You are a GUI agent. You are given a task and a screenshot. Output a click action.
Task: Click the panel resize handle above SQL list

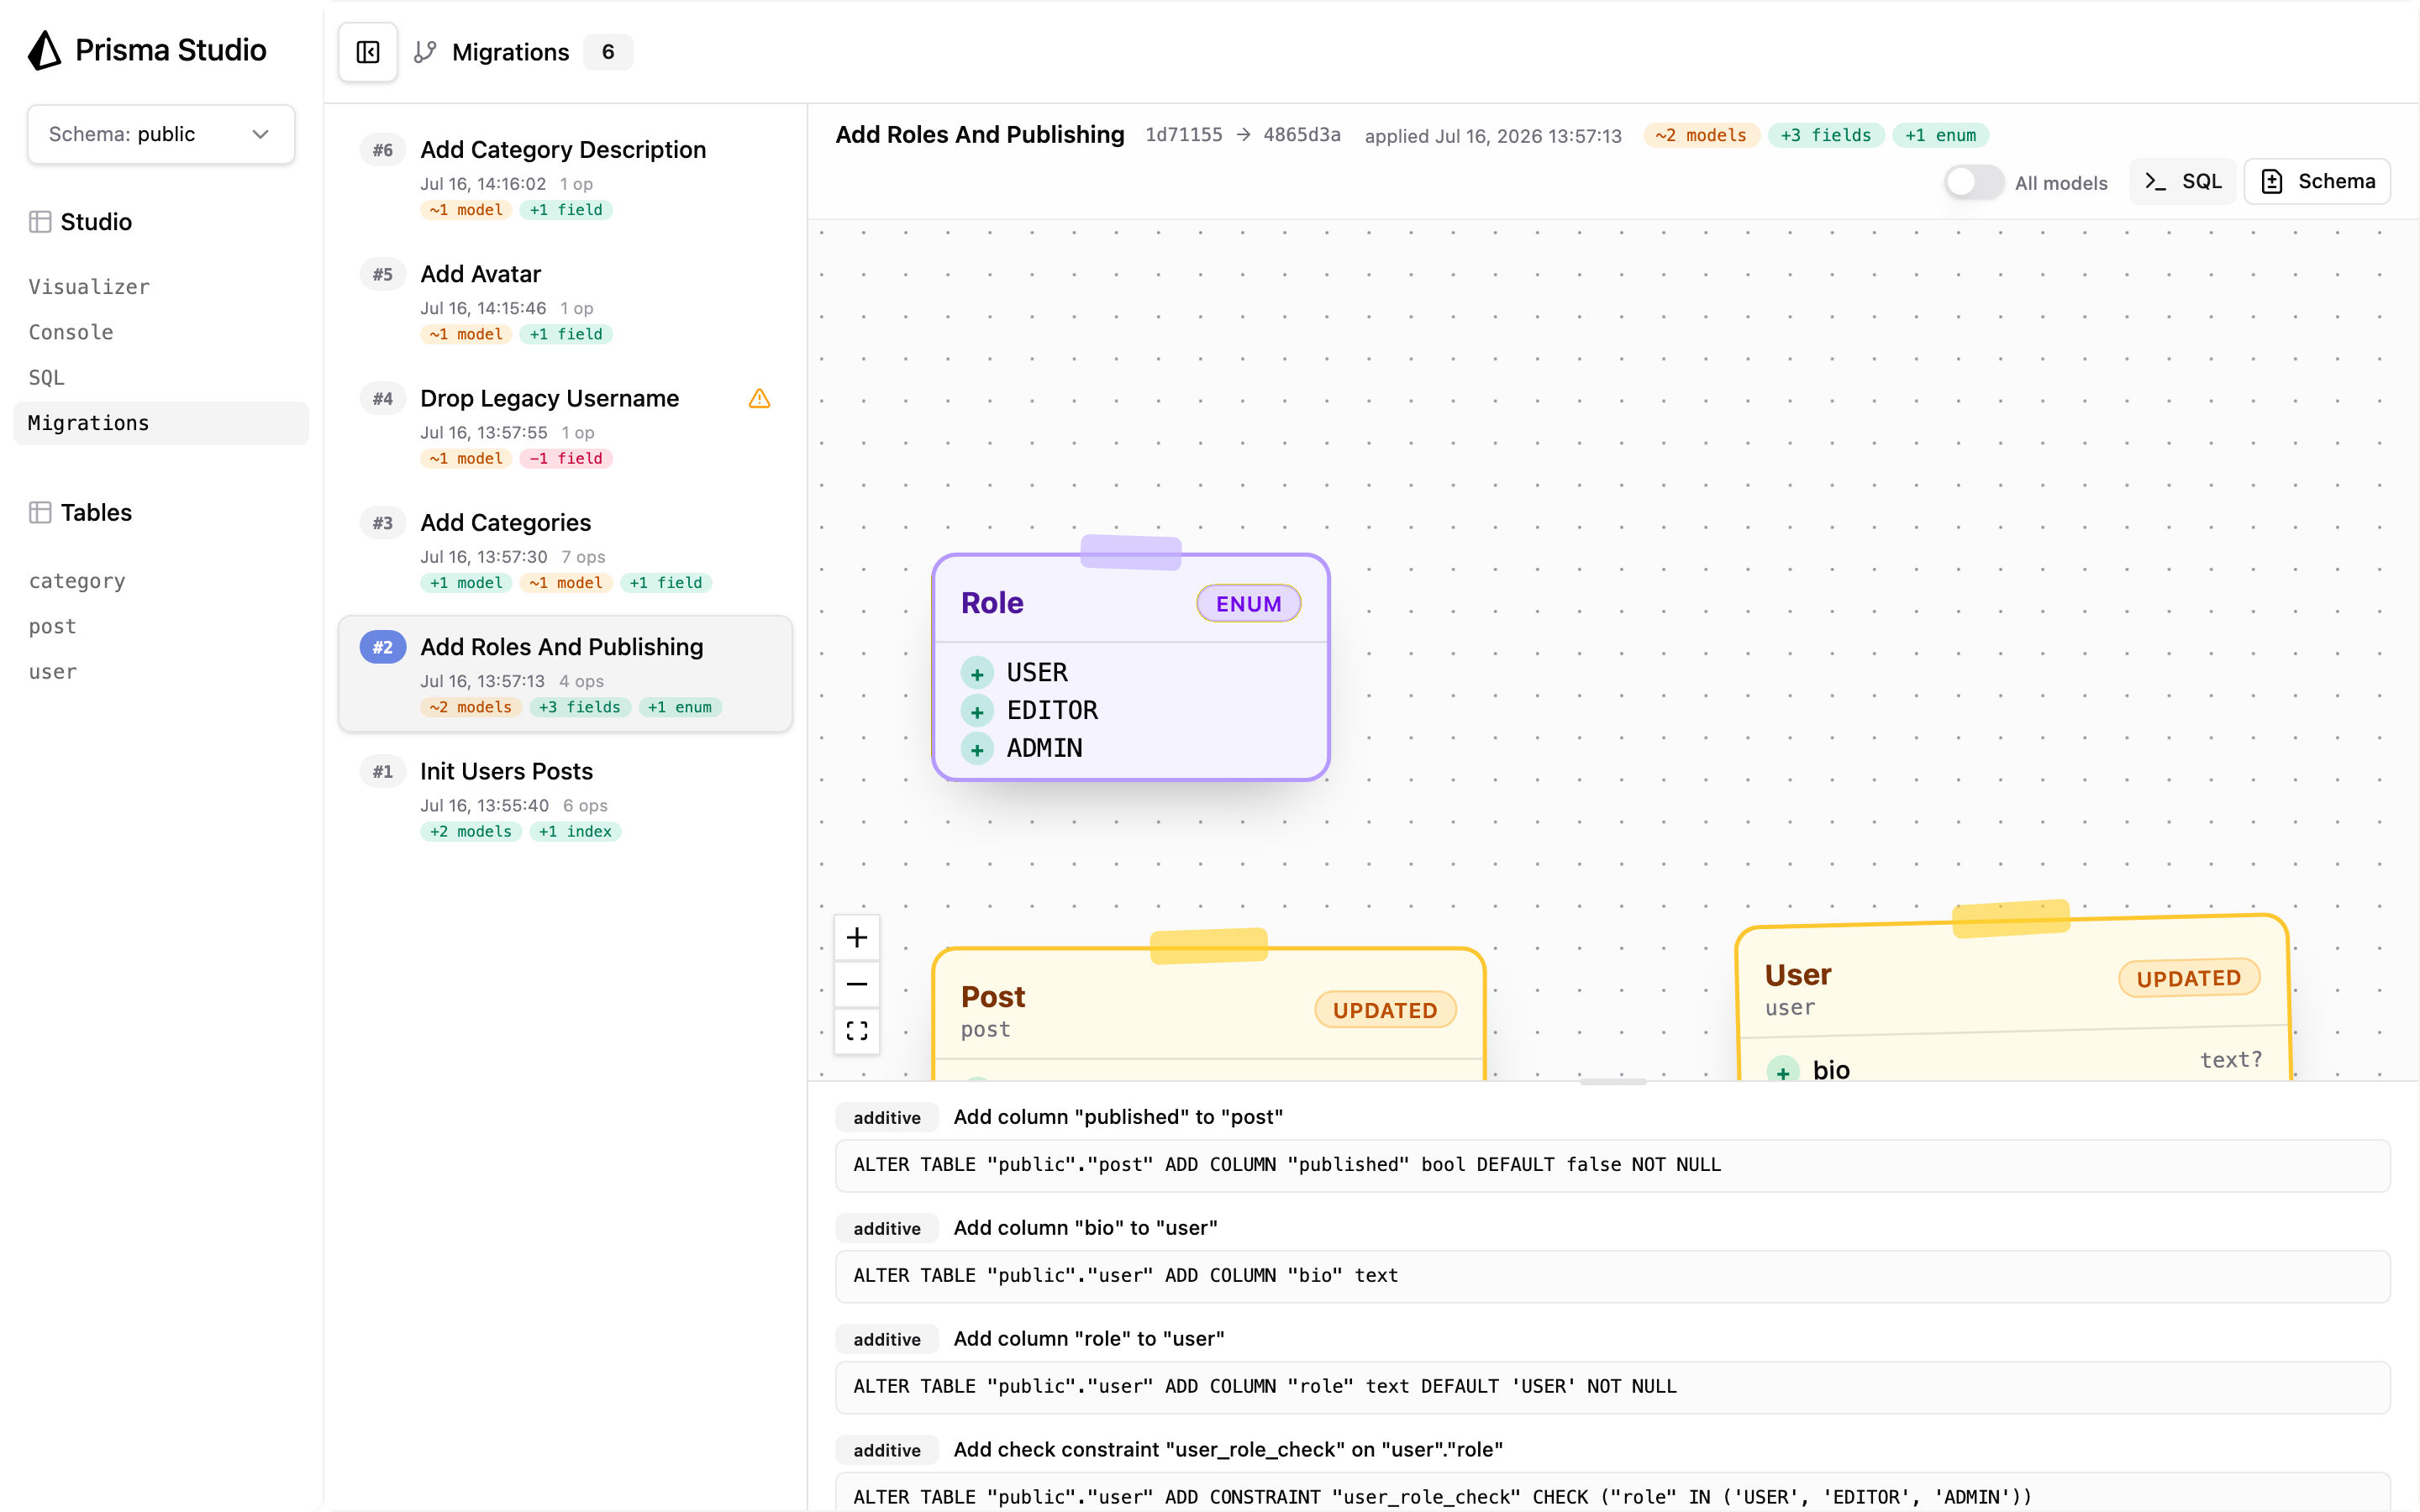coord(1612,1082)
